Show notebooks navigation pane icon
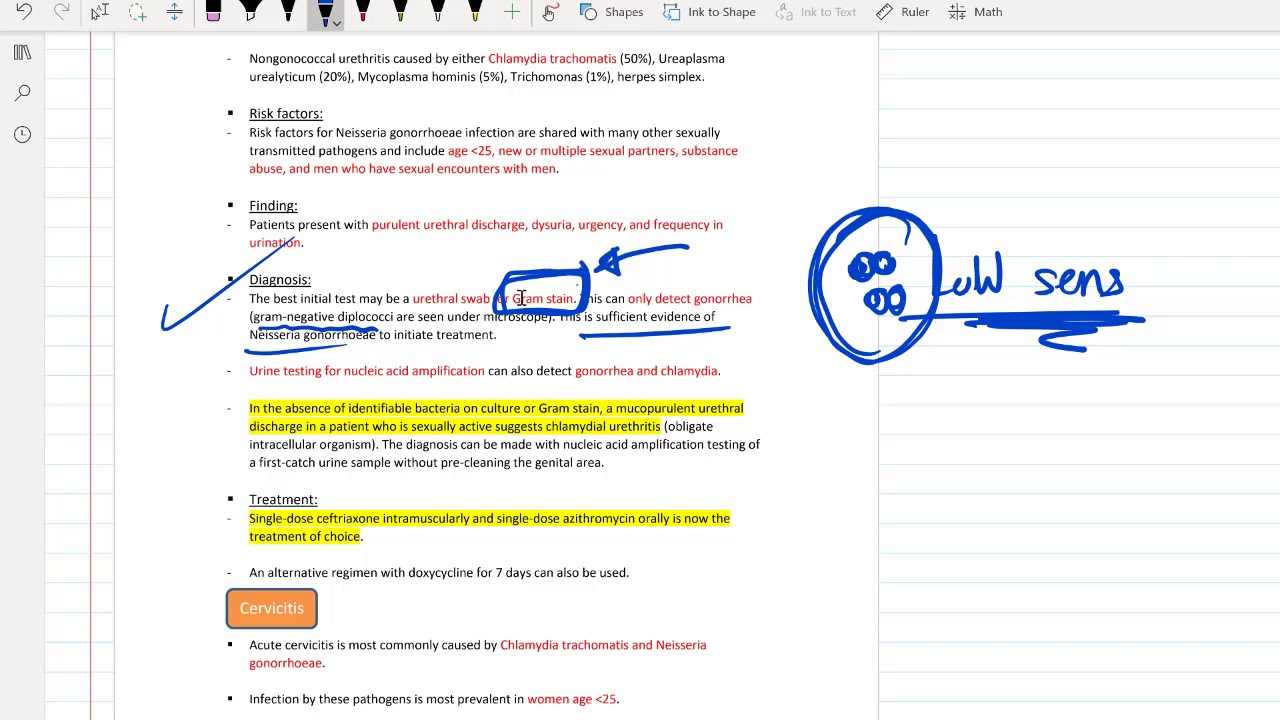 (x=22, y=52)
